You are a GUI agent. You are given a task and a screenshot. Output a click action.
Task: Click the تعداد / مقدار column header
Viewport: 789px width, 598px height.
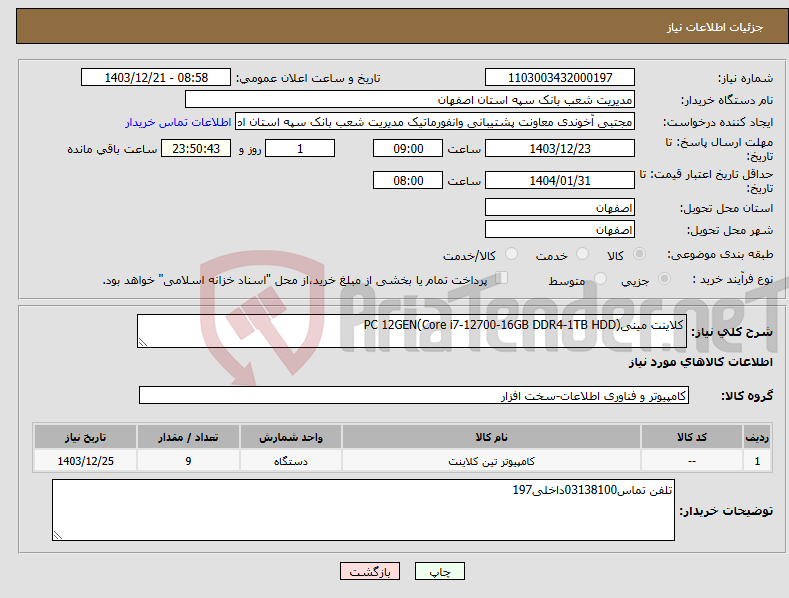point(188,437)
